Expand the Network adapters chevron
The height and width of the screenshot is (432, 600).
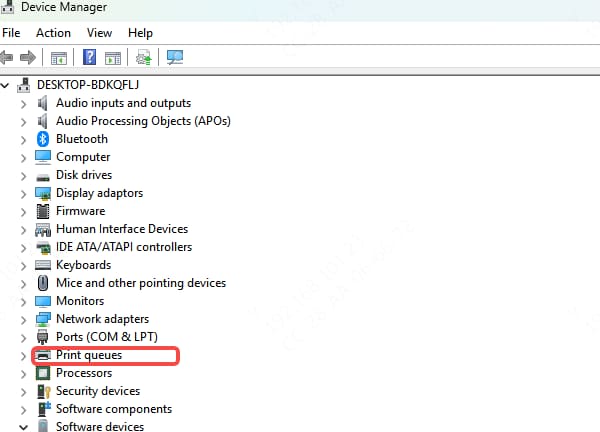click(23, 320)
